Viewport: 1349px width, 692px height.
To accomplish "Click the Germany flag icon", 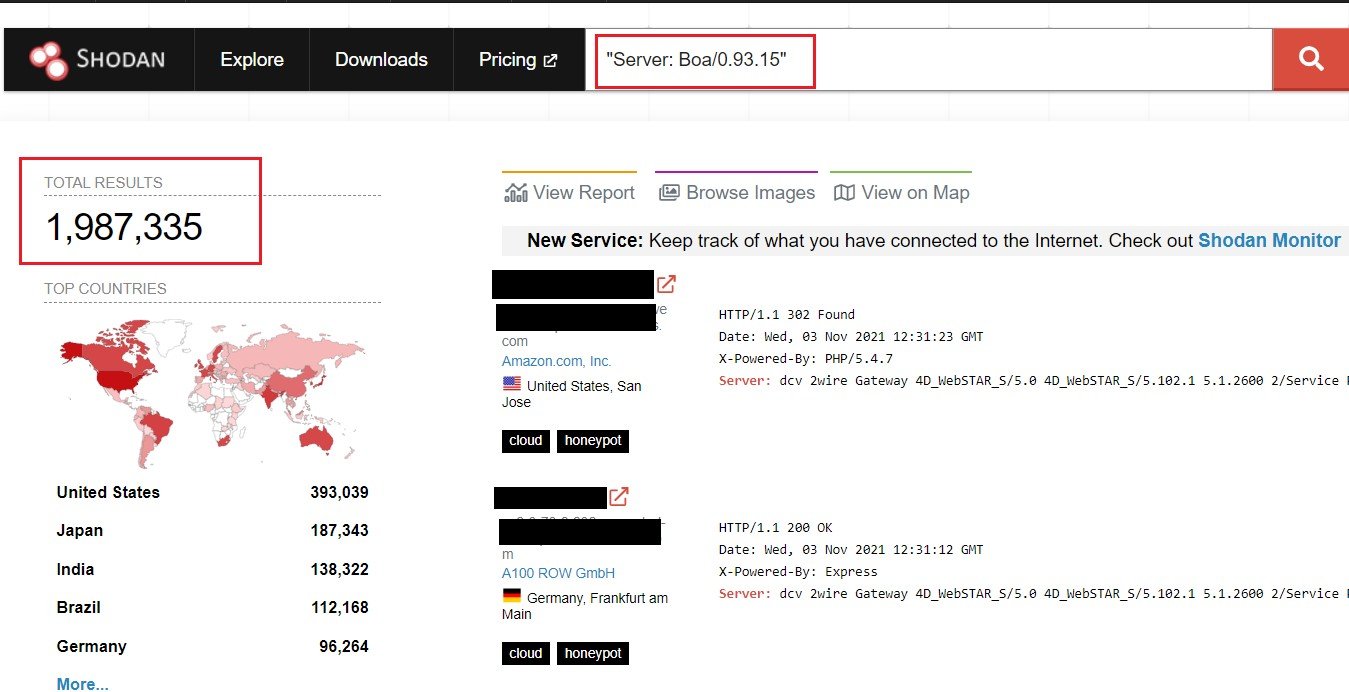I will (512, 596).
